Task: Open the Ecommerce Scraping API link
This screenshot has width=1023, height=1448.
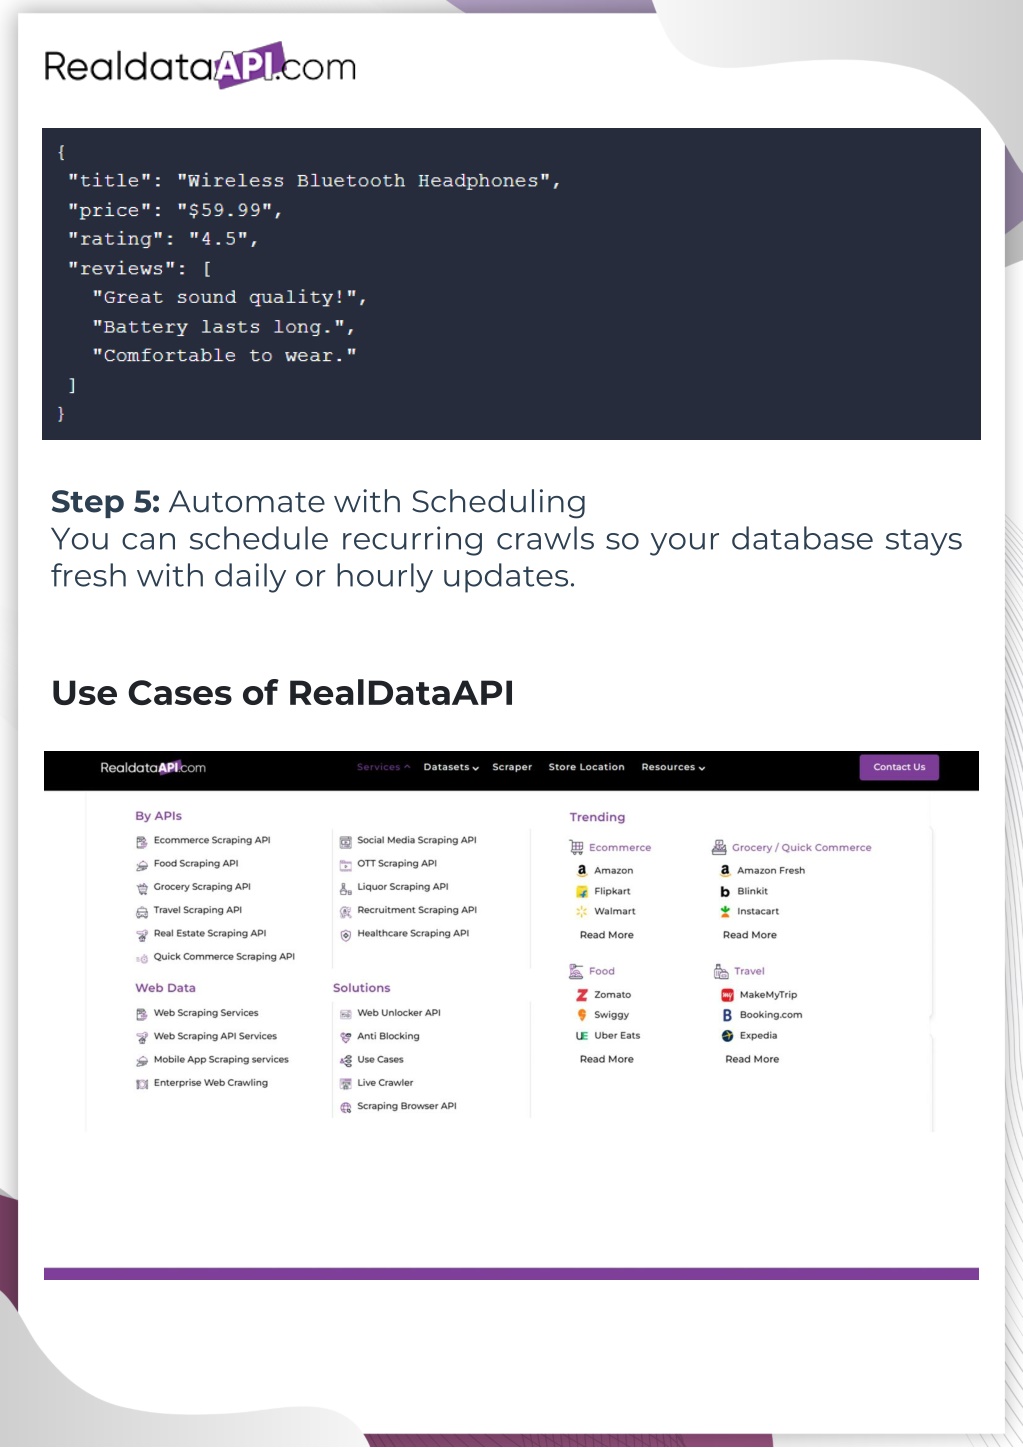Action: 212,840
